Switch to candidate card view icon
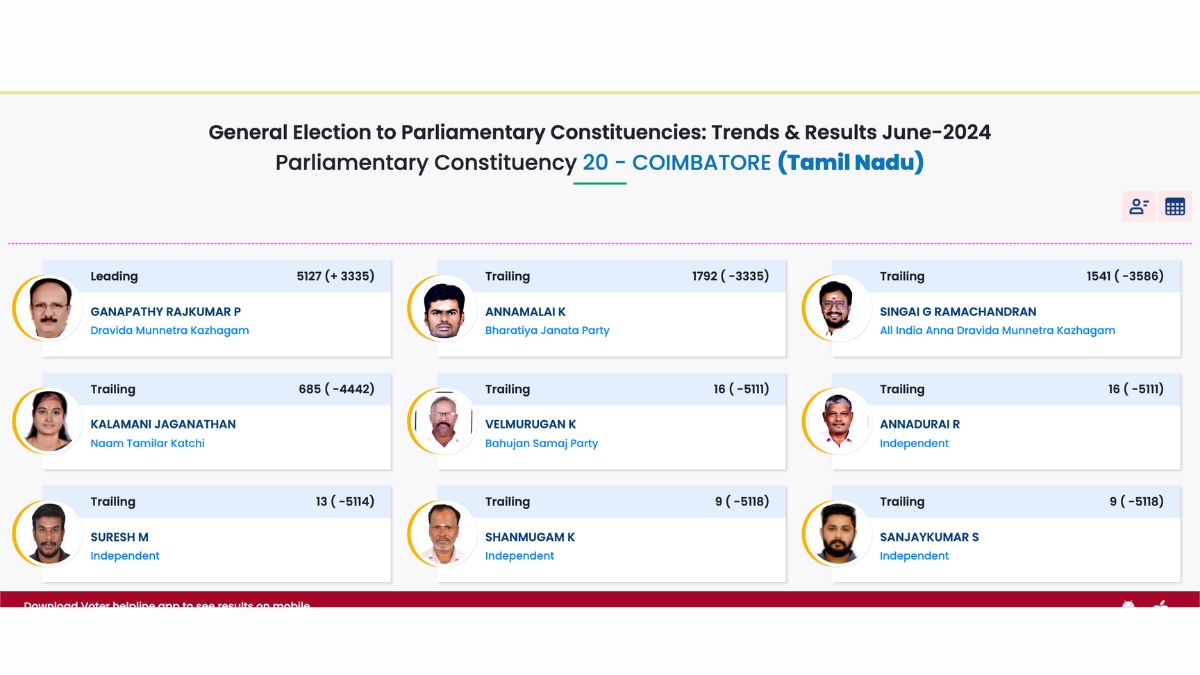This screenshot has height=675, width=1200. [x=1138, y=207]
